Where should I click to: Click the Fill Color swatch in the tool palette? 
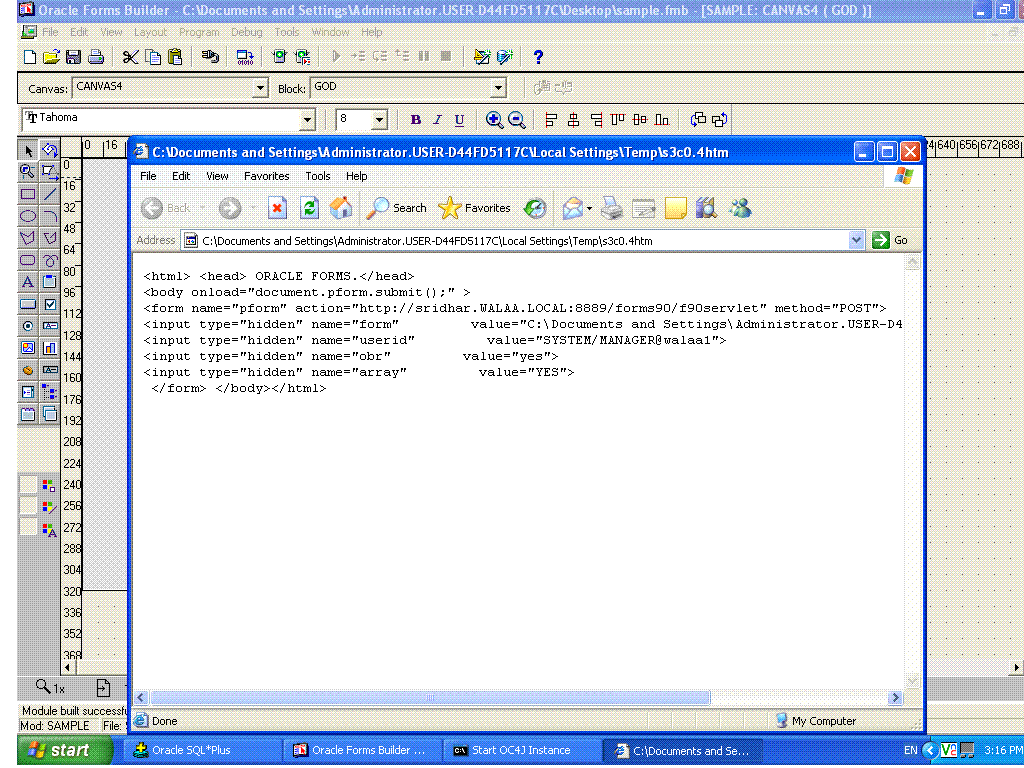pyautogui.click(x=49, y=485)
